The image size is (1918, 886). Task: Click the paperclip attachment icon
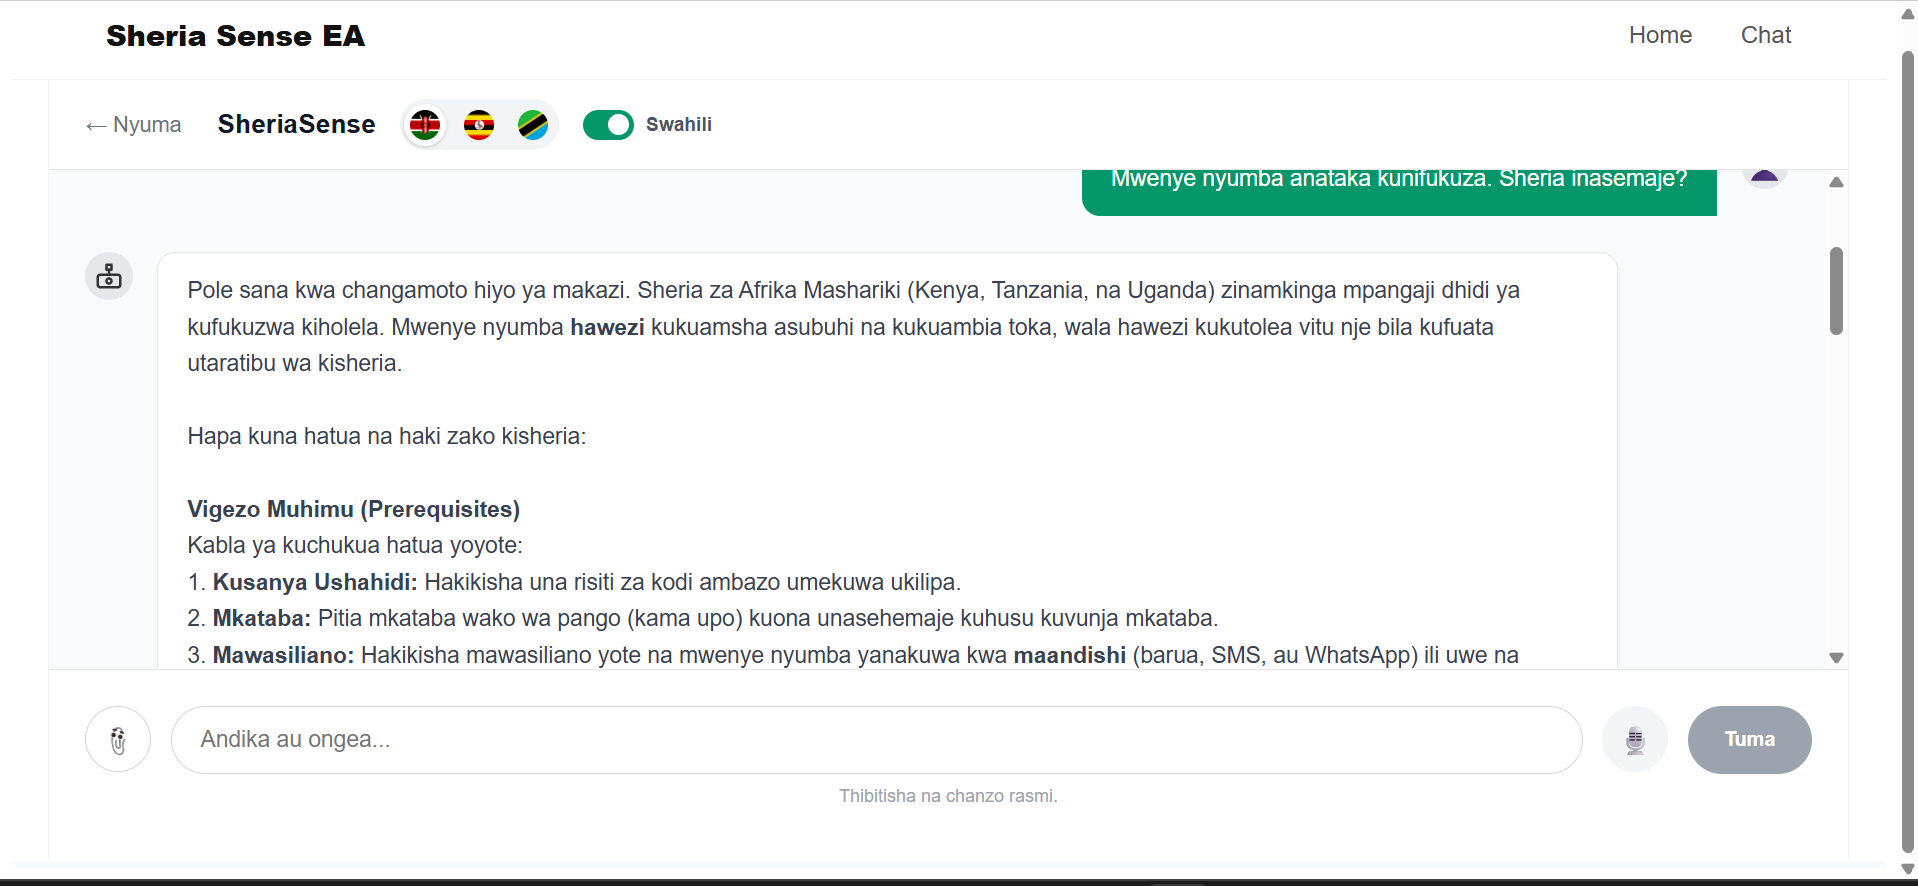(118, 740)
